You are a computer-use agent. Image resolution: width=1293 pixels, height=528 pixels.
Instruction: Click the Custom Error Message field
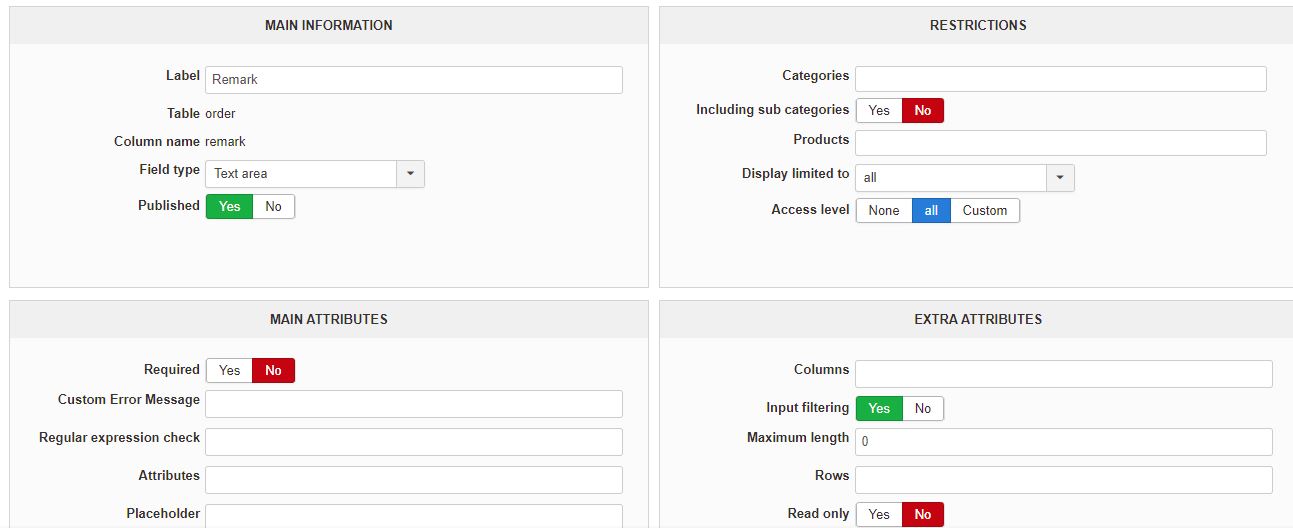coord(413,404)
